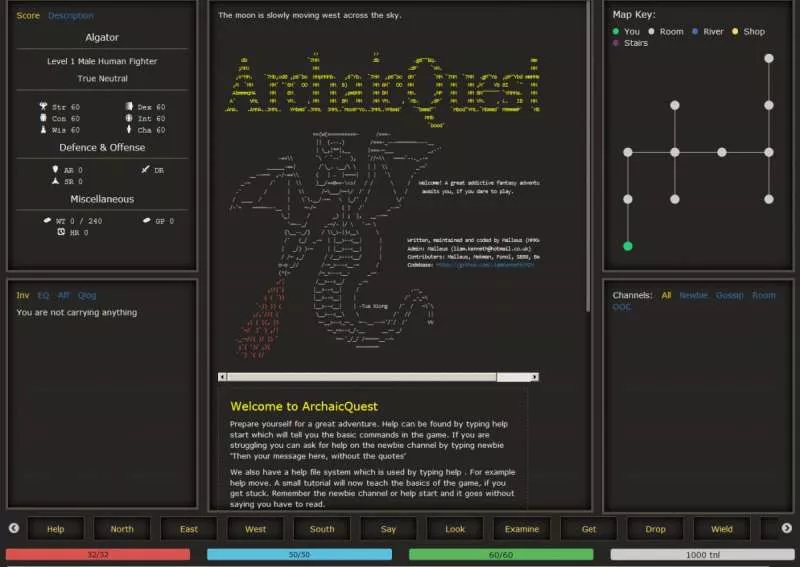Open the Qlog quest log tab
Viewport: 800px width, 567px height.
[x=87, y=295]
